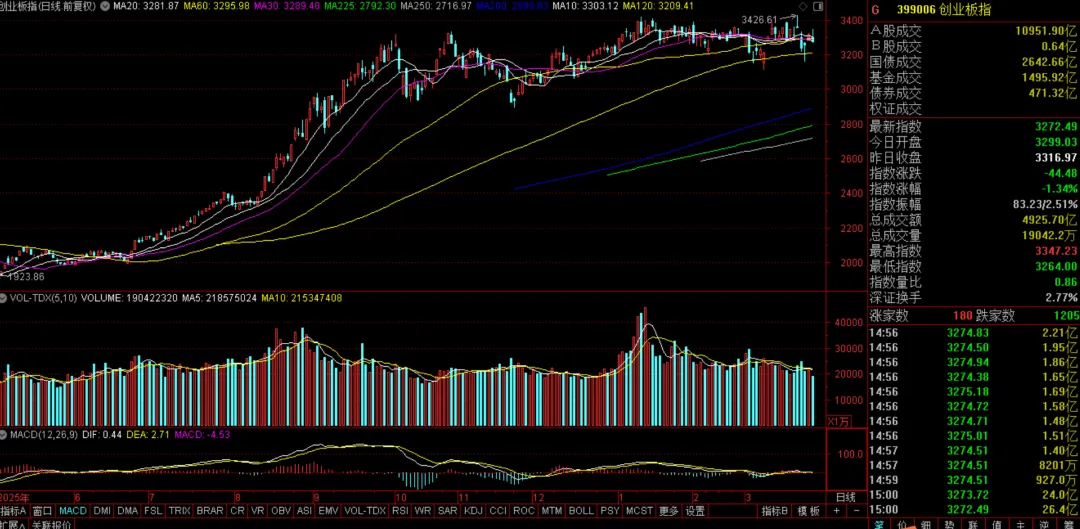Open the 设置 settings button
The image size is (1080, 529).
(695, 510)
